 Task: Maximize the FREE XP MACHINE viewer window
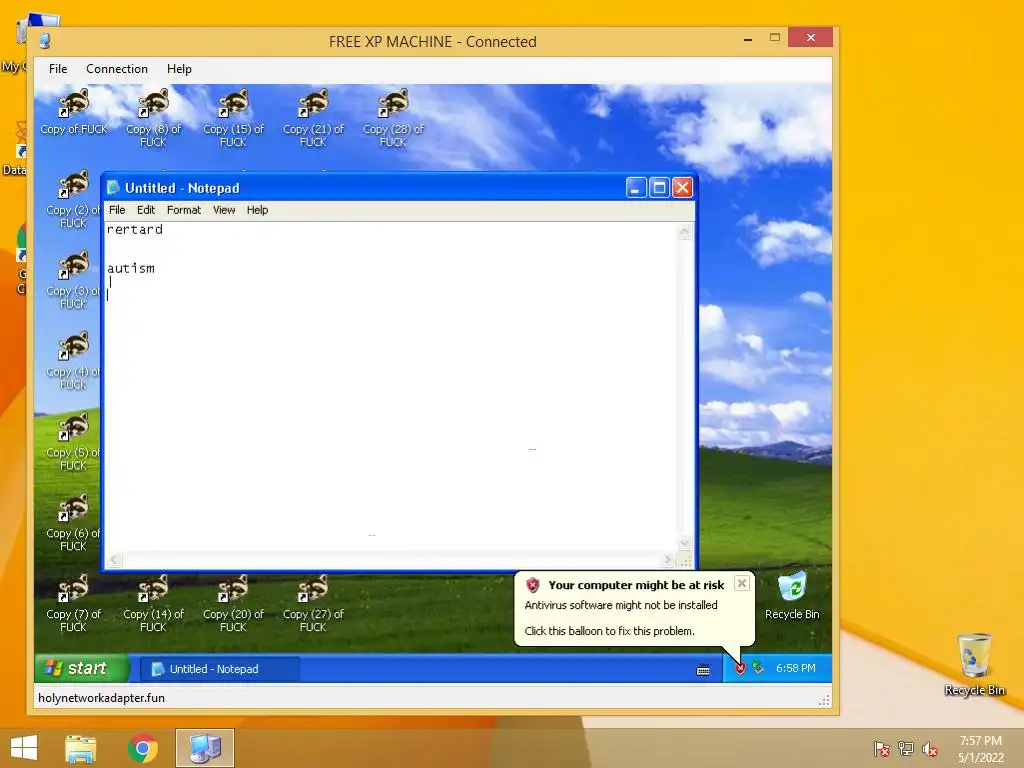(775, 38)
